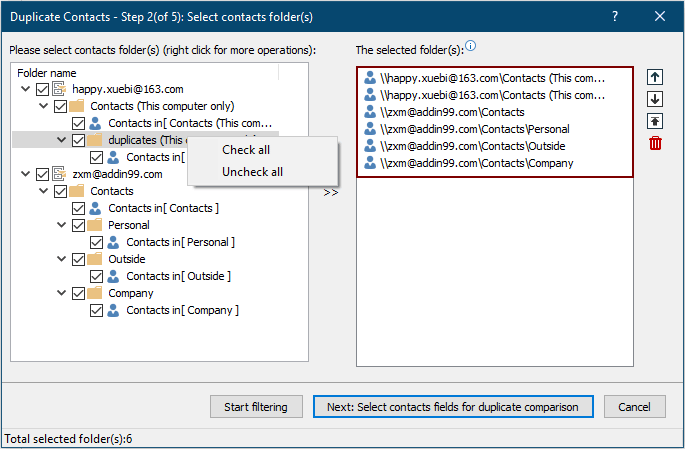685x449 pixels.
Task: Choose Uncheck all from context menu
Action: (x=252, y=172)
